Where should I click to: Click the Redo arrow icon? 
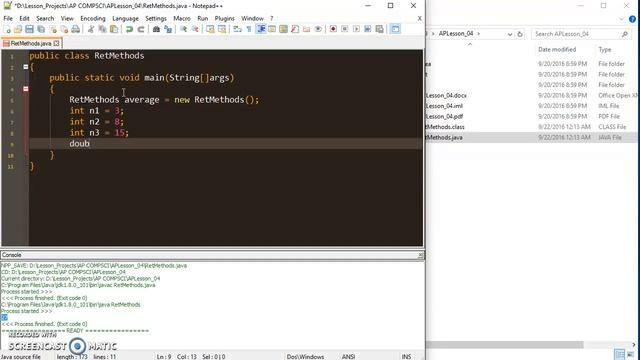point(141,29)
